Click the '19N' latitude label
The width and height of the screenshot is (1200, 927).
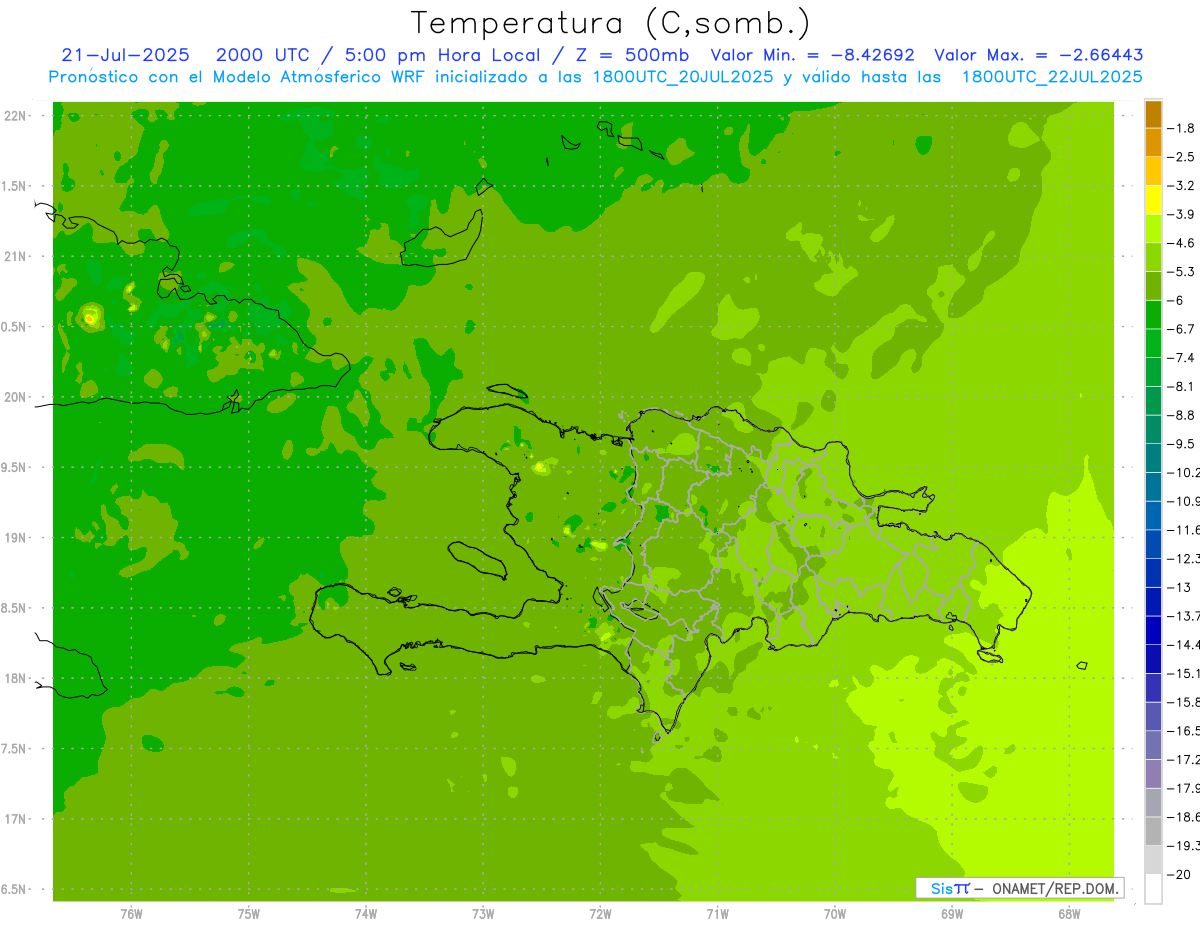[14, 538]
